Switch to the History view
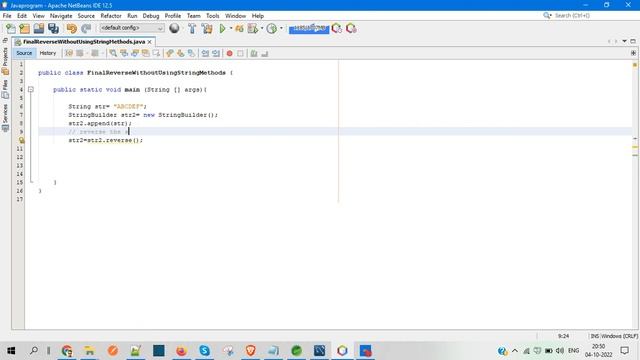Viewport: 640px width, 360px height. (48, 53)
